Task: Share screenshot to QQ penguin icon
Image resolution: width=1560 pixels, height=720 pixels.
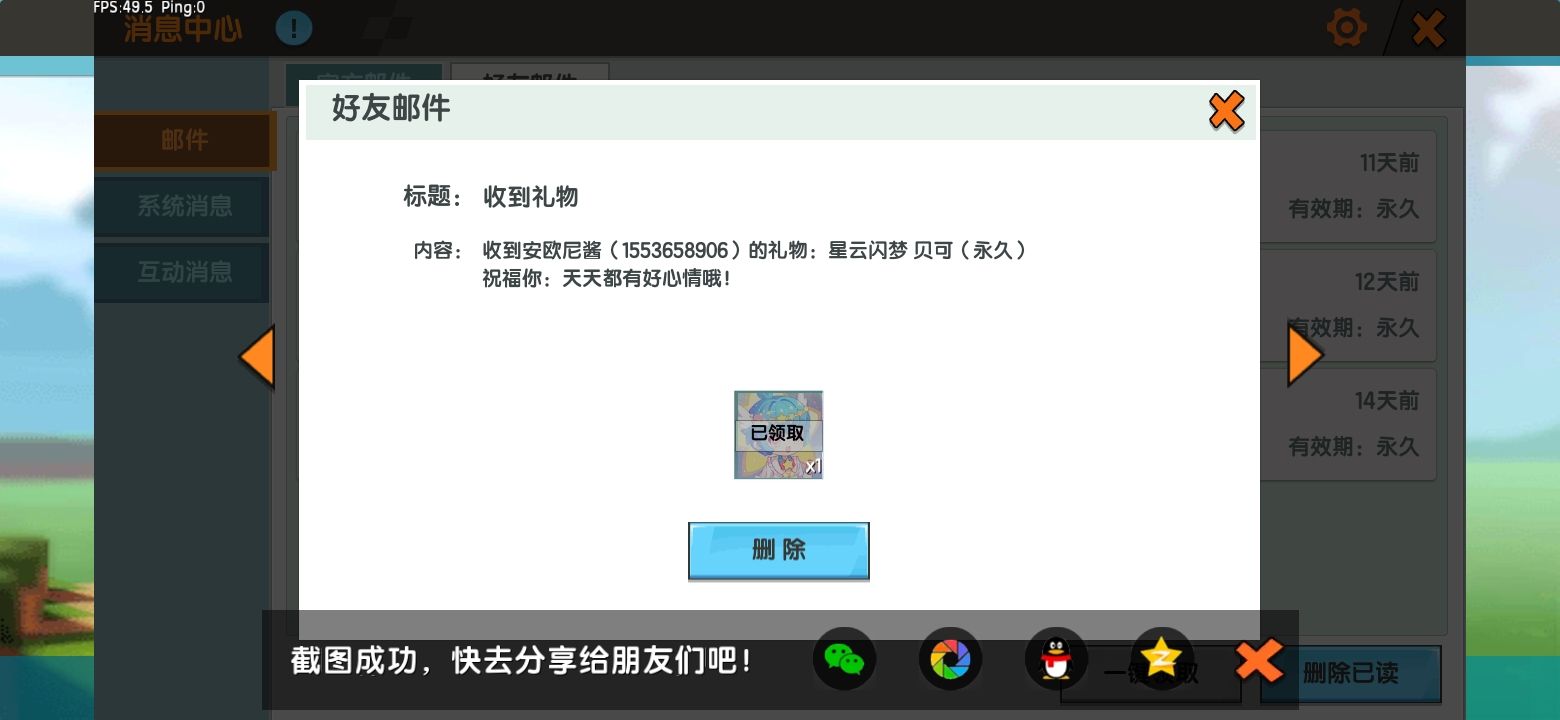Action: point(1056,659)
